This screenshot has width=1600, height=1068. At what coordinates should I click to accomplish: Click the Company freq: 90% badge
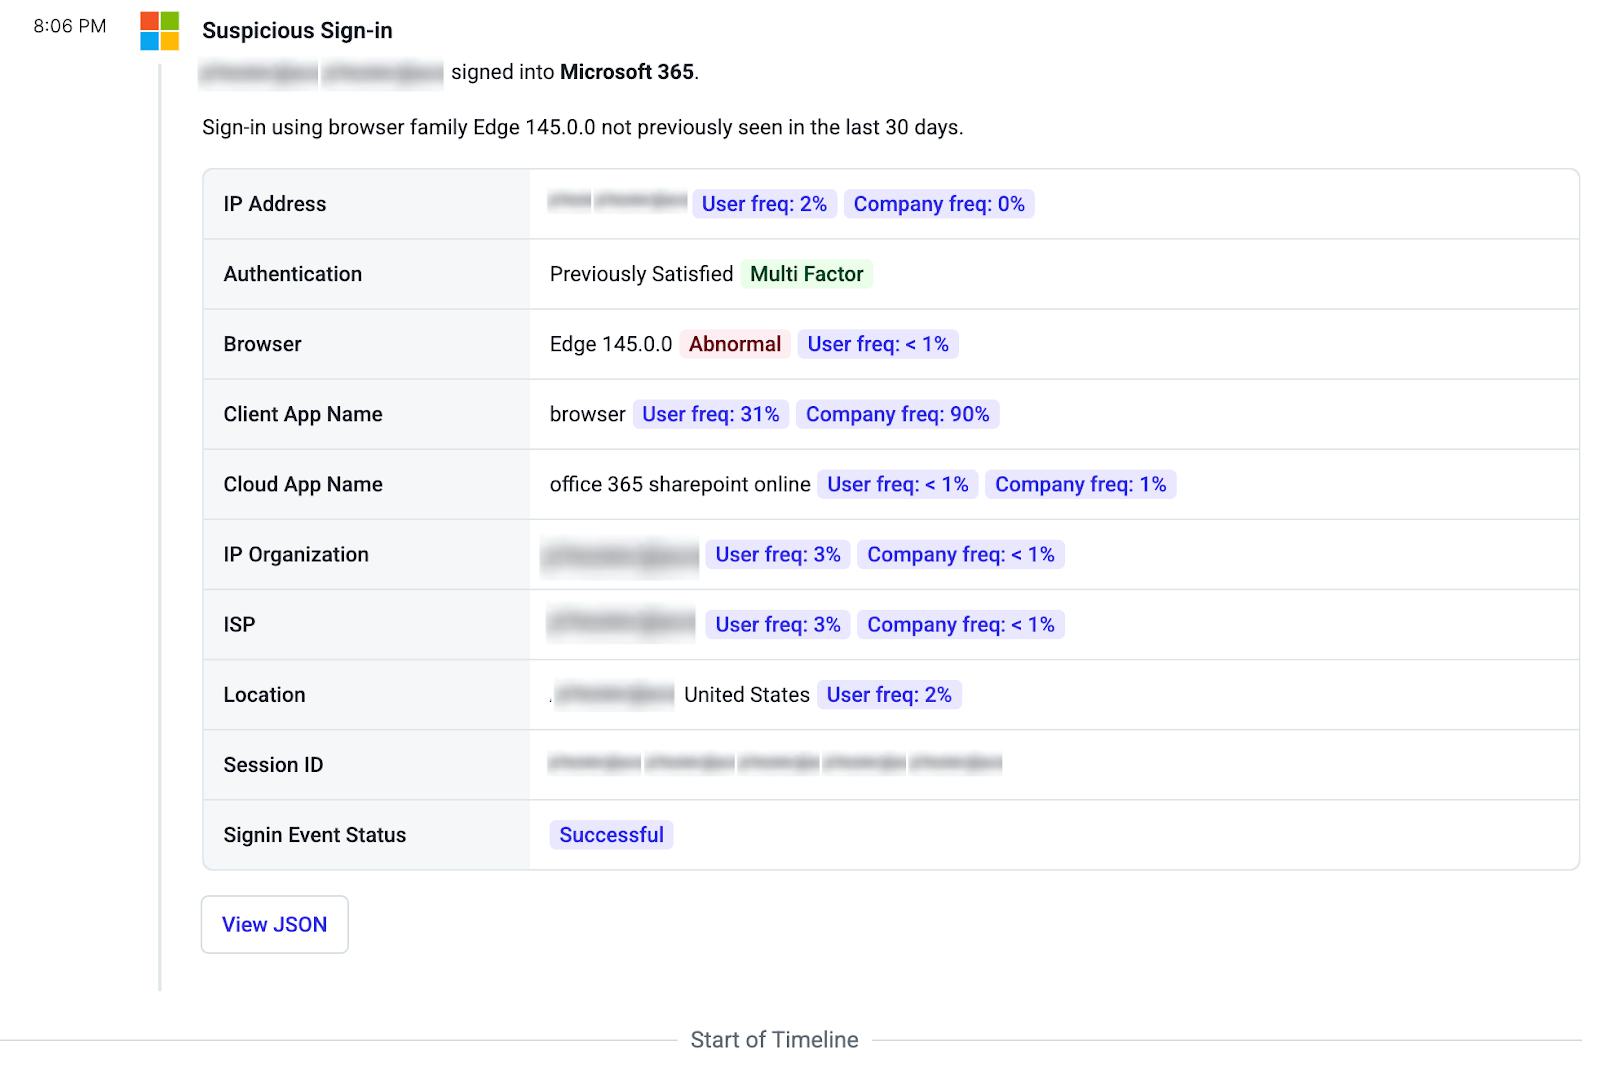pyautogui.click(x=898, y=414)
